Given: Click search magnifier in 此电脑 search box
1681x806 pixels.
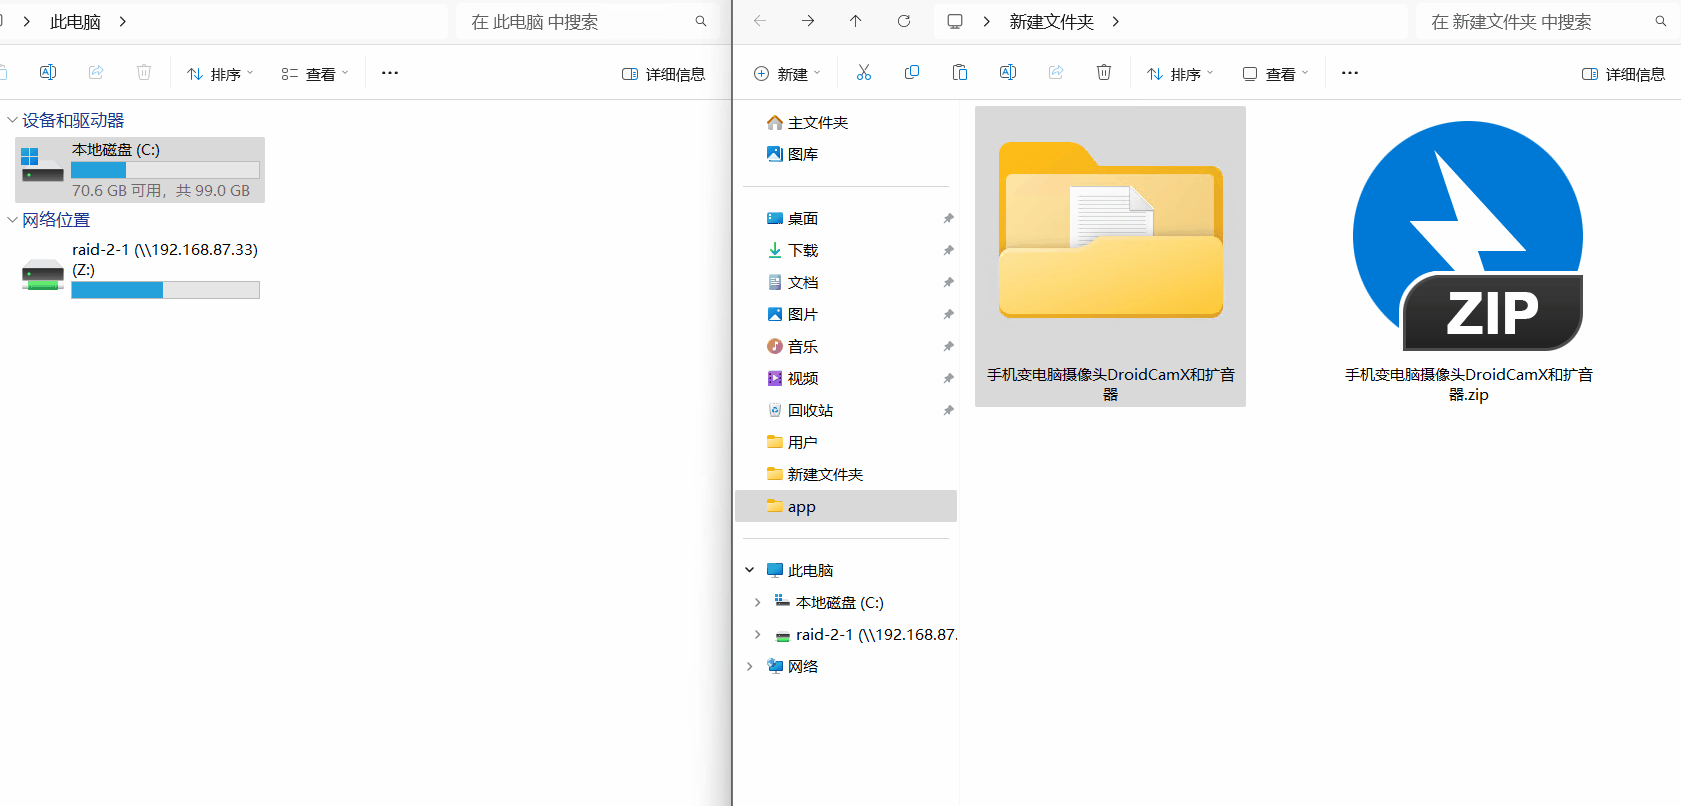Looking at the screenshot, I should click(701, 21).
